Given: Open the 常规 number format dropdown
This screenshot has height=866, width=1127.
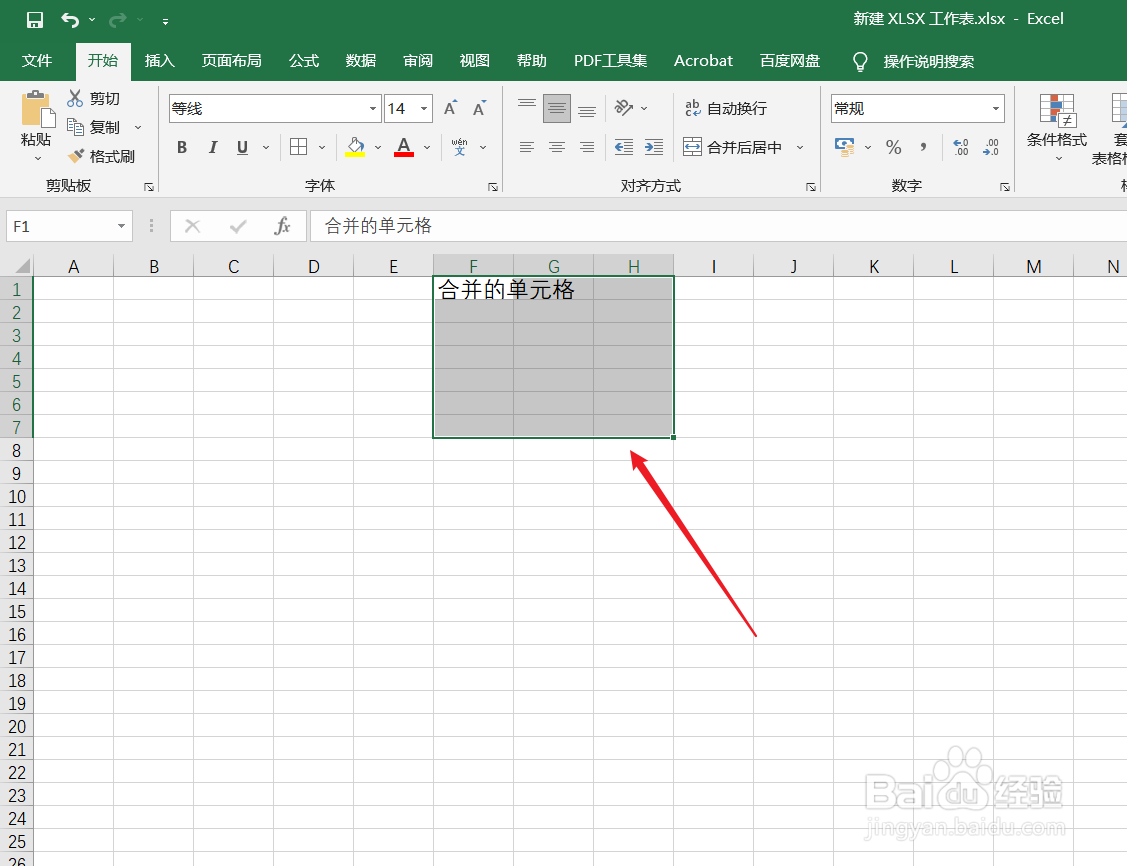Looking at the screenshot, I should point(995,109).
